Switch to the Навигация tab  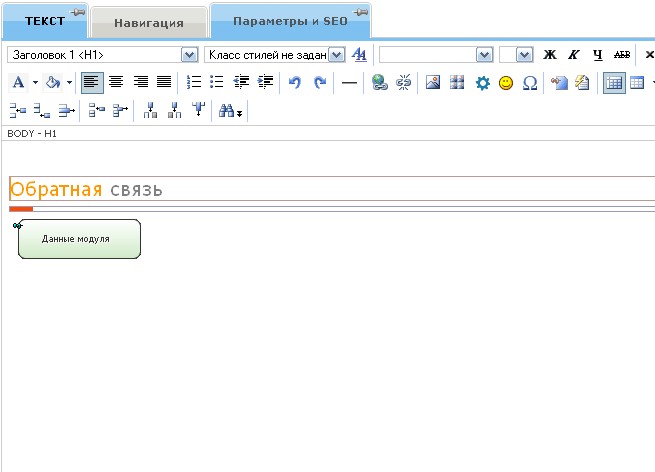(148, 21)
